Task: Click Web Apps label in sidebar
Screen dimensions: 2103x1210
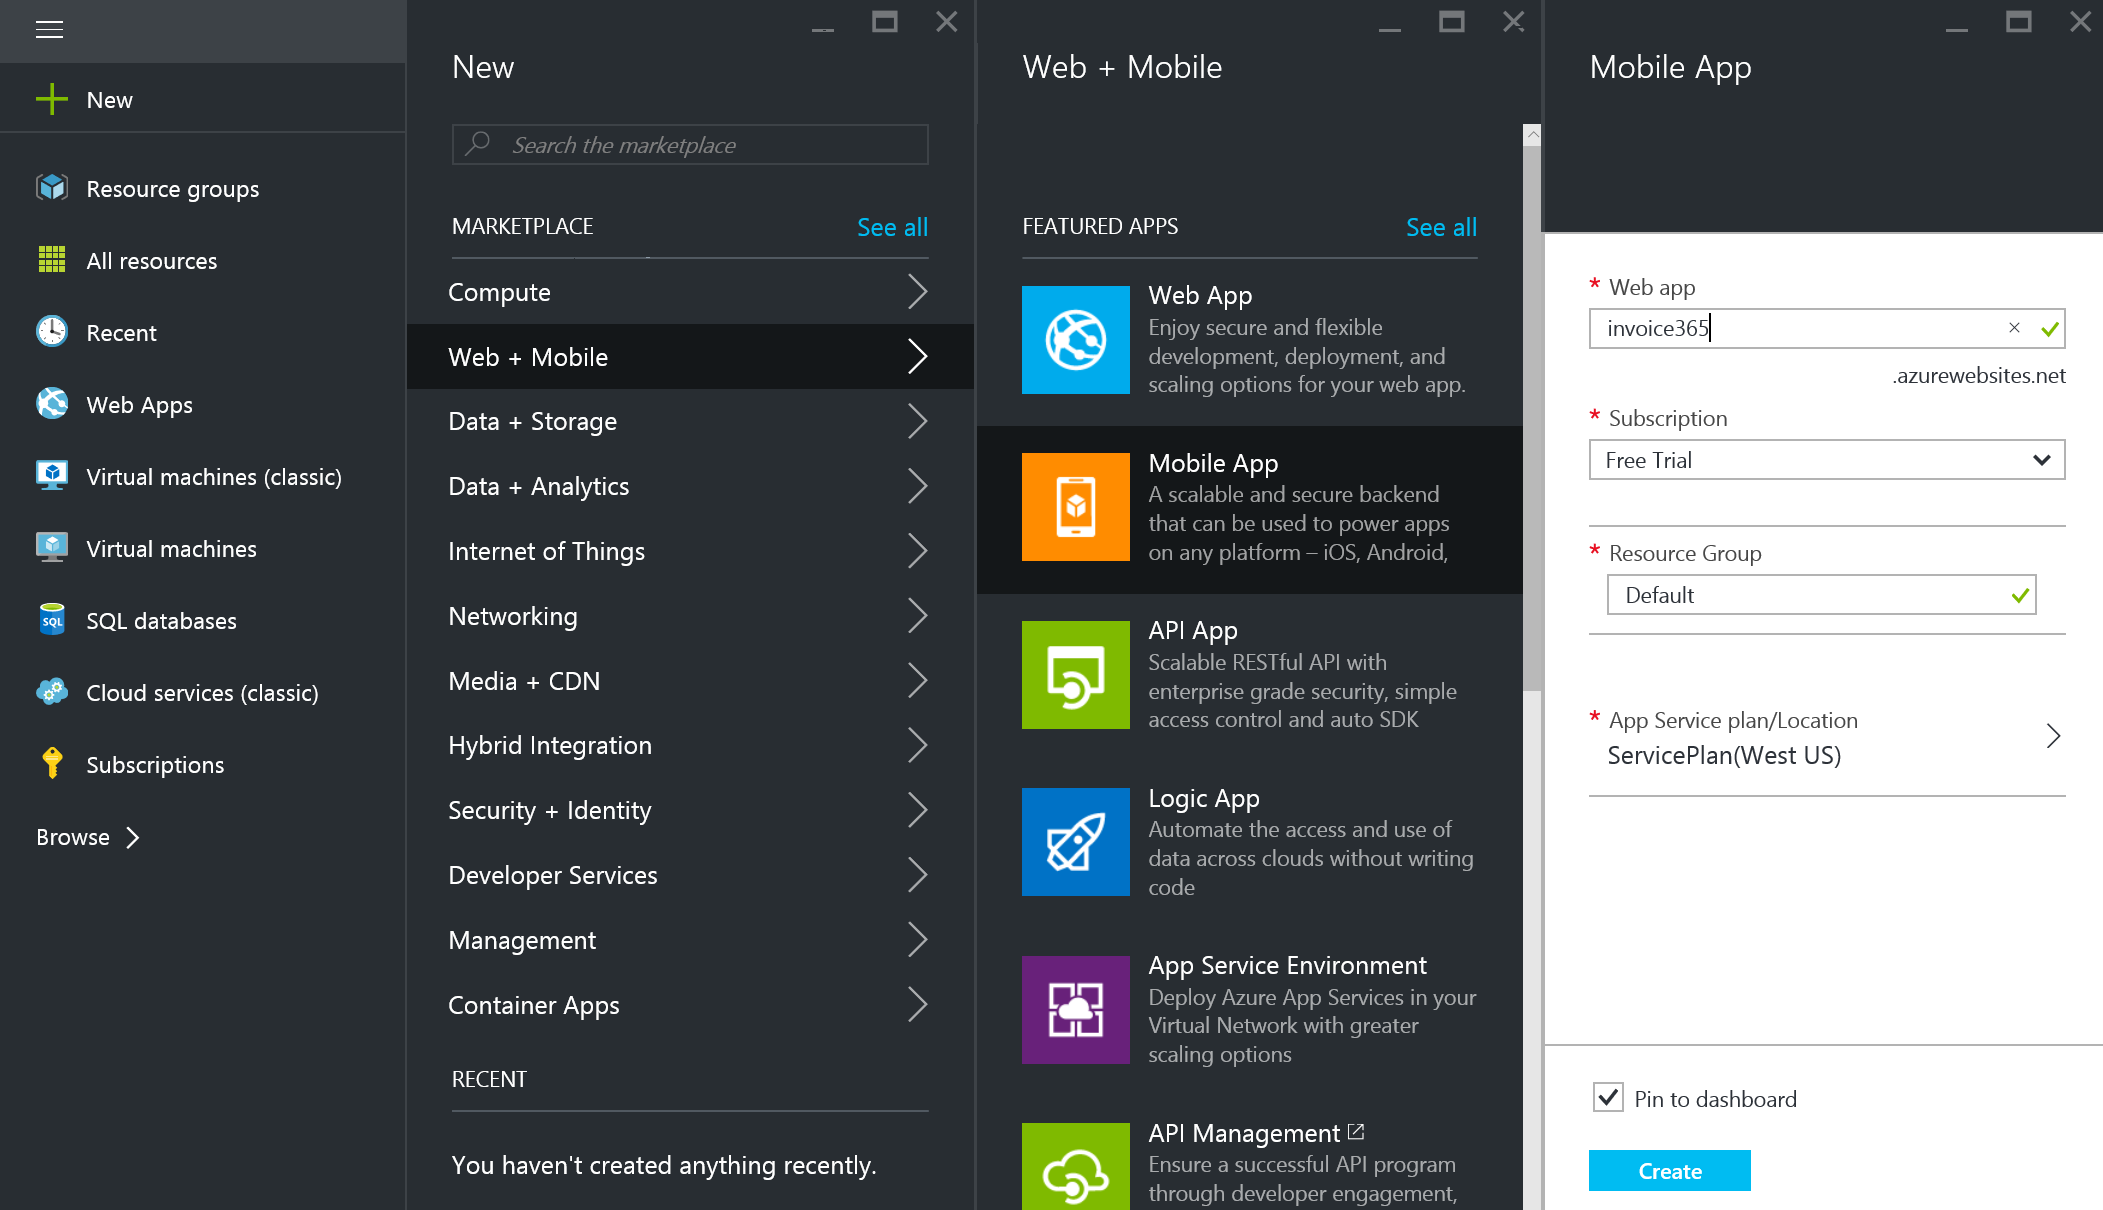Action: coord(140,405)
